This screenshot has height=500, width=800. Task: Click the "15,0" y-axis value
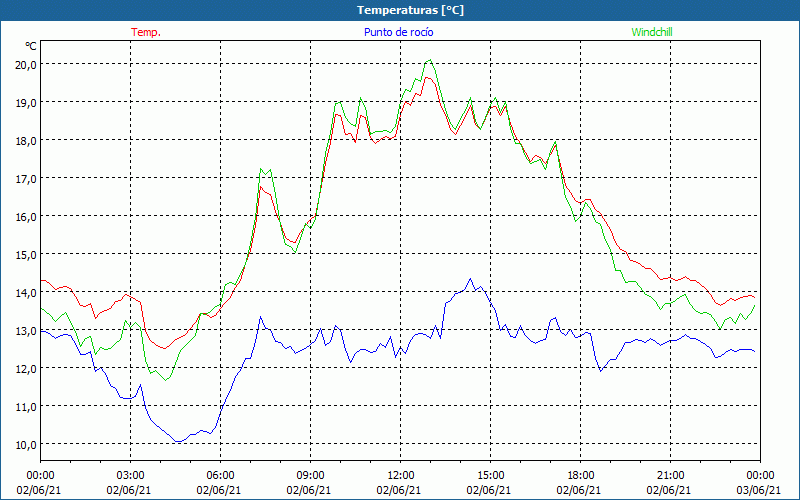26,255
